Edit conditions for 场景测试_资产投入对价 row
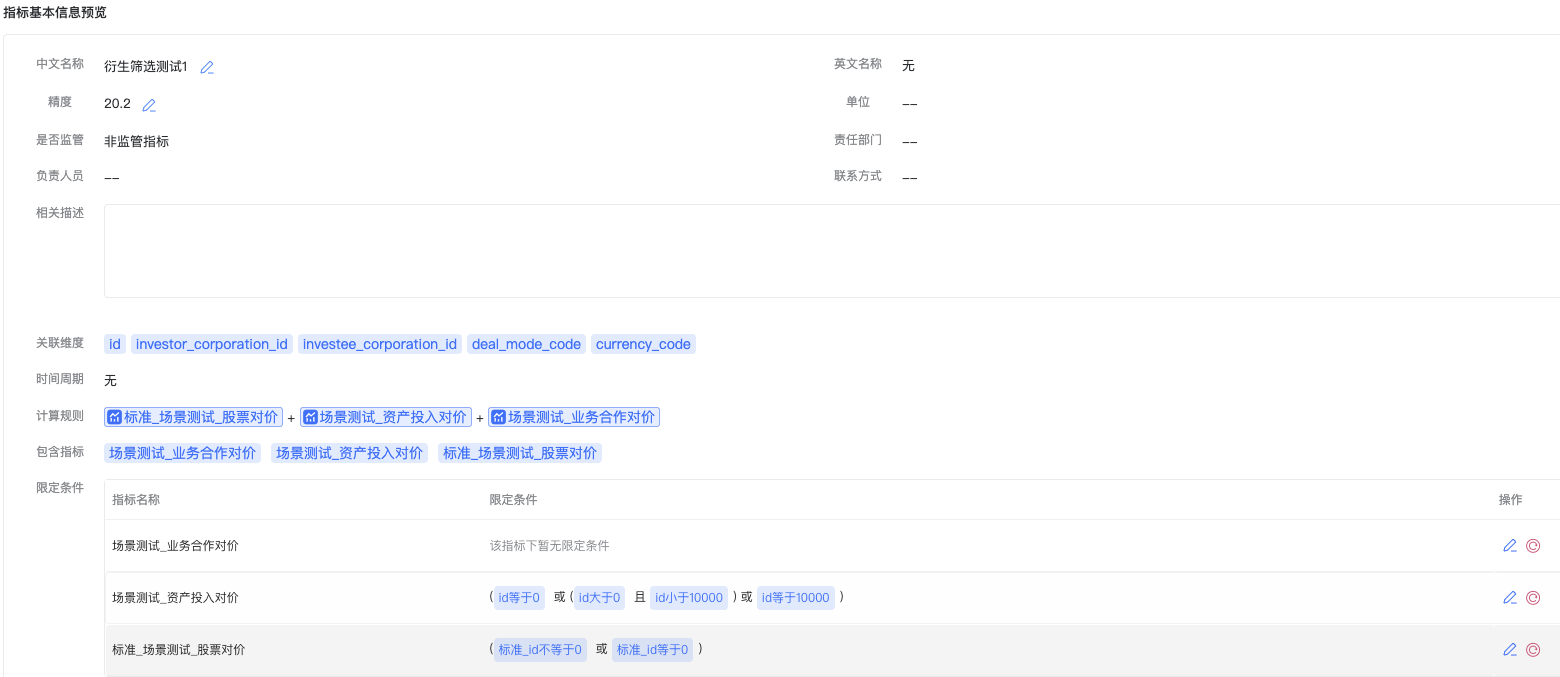1560x677 pixels. (1510, 598)
